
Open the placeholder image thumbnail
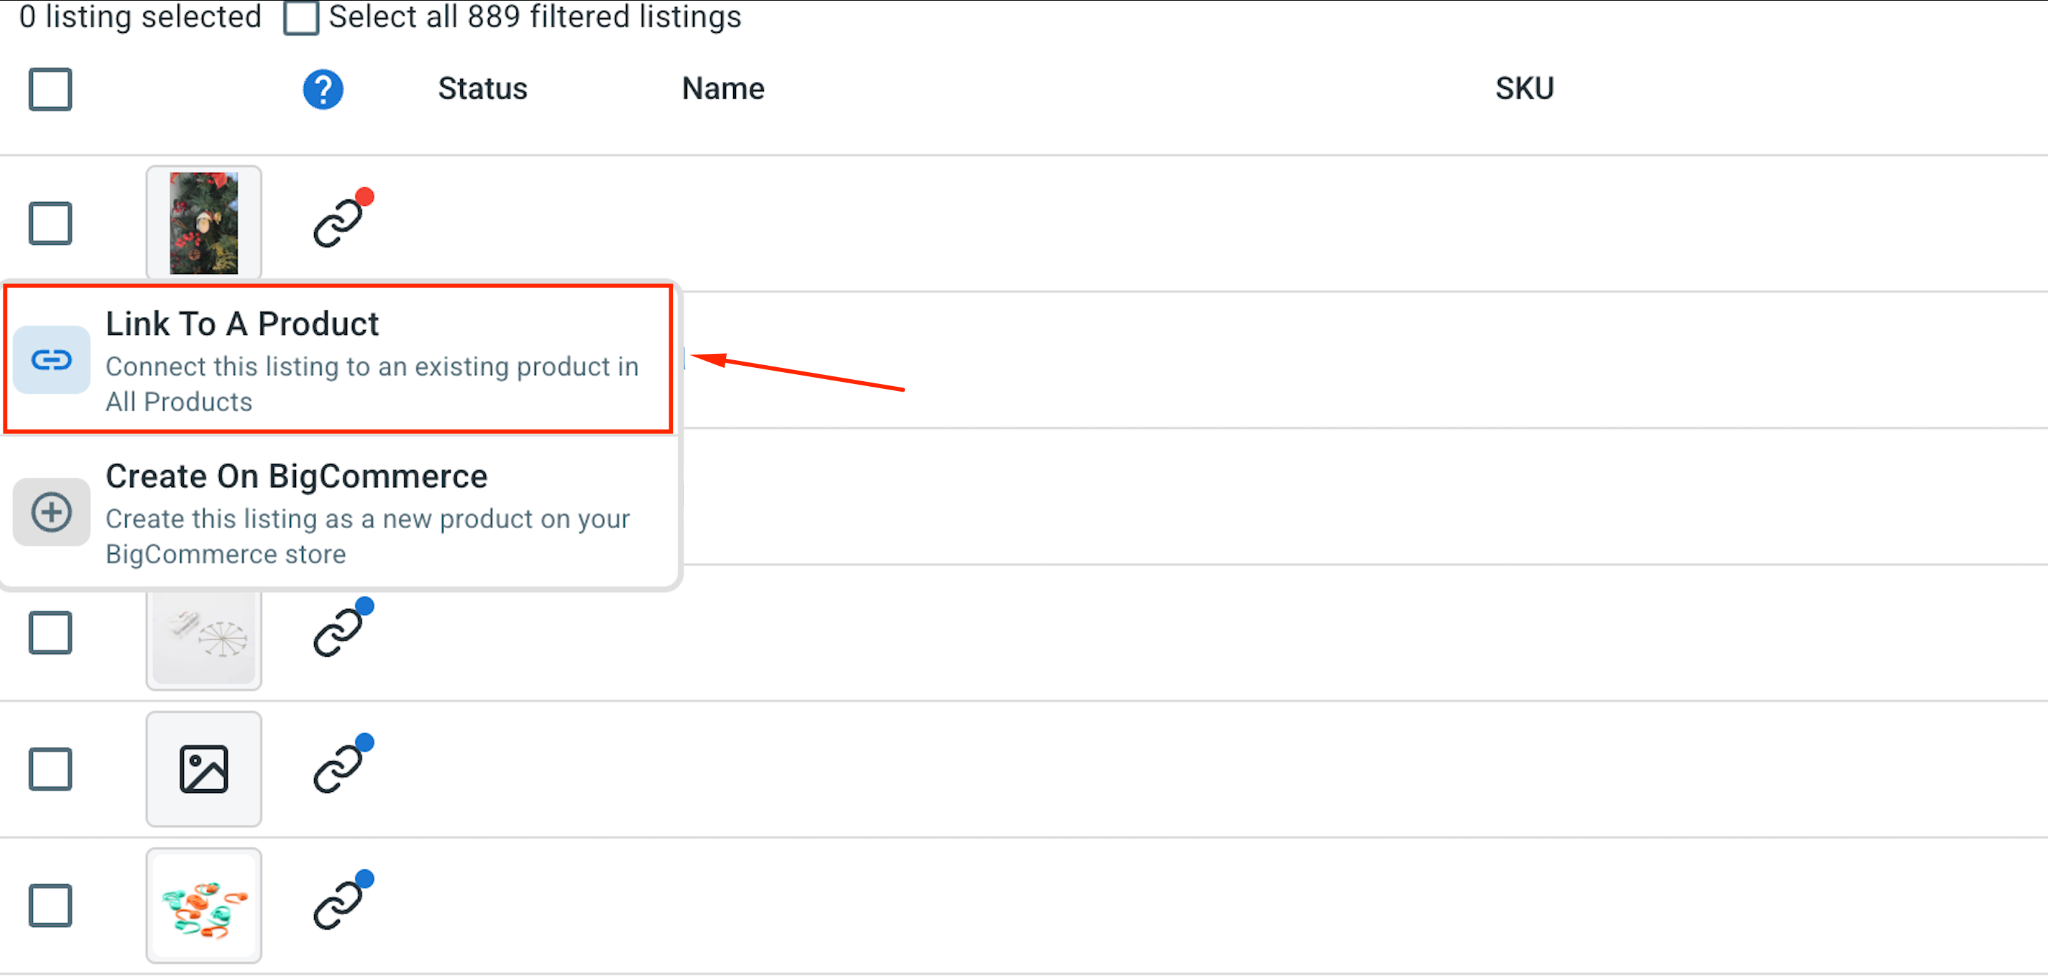(204, 769)
